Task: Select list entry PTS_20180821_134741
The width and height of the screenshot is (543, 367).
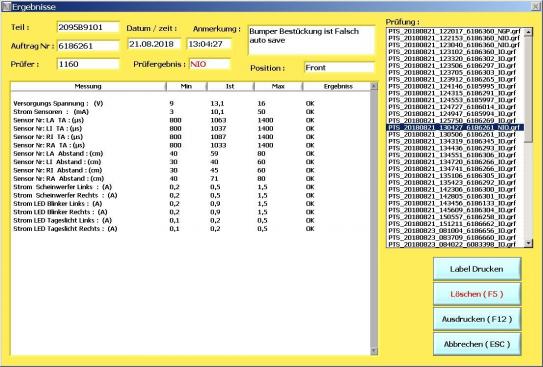Action: click(454, 169)
